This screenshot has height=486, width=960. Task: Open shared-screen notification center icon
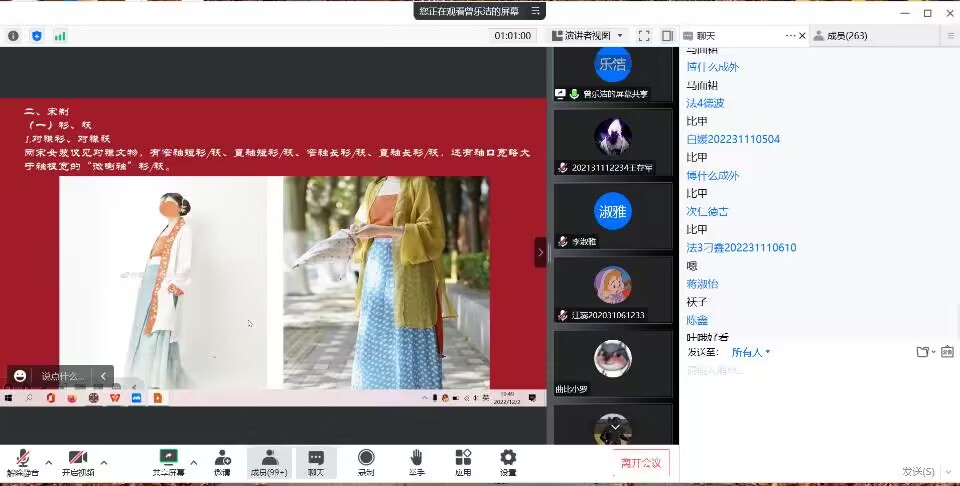coord(532,398)
